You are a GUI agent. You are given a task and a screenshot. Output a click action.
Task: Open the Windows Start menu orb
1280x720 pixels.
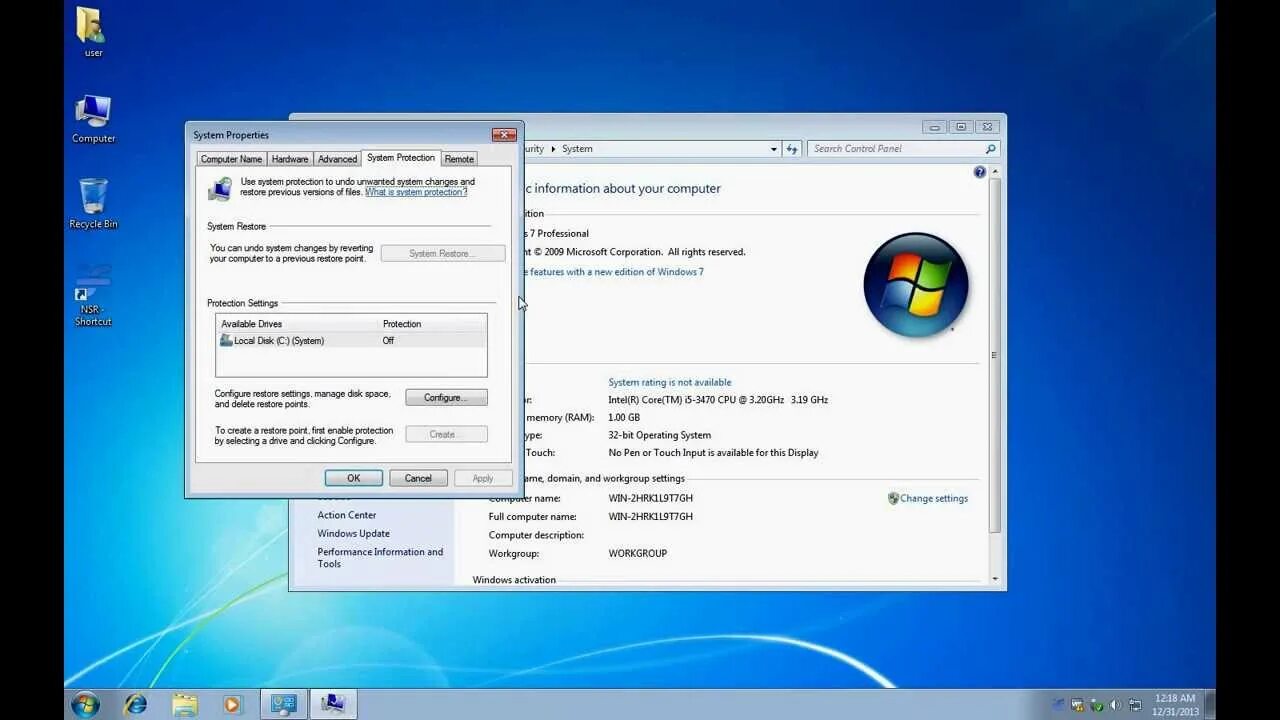pyautogui.click(x=85, y=704)
